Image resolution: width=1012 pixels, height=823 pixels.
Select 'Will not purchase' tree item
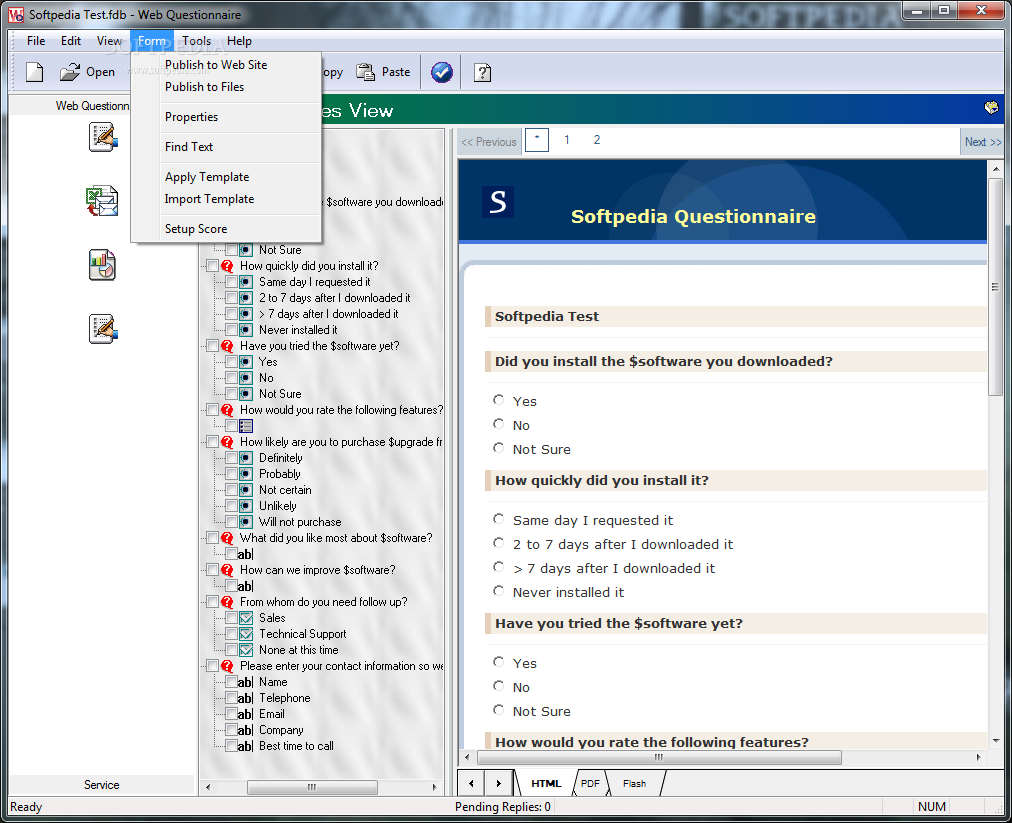300,522
